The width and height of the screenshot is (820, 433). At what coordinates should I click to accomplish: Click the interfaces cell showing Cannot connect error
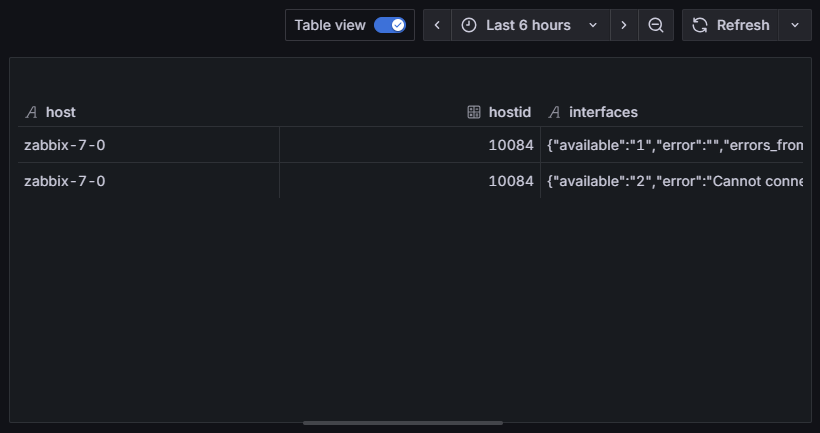tap(675, 181)
